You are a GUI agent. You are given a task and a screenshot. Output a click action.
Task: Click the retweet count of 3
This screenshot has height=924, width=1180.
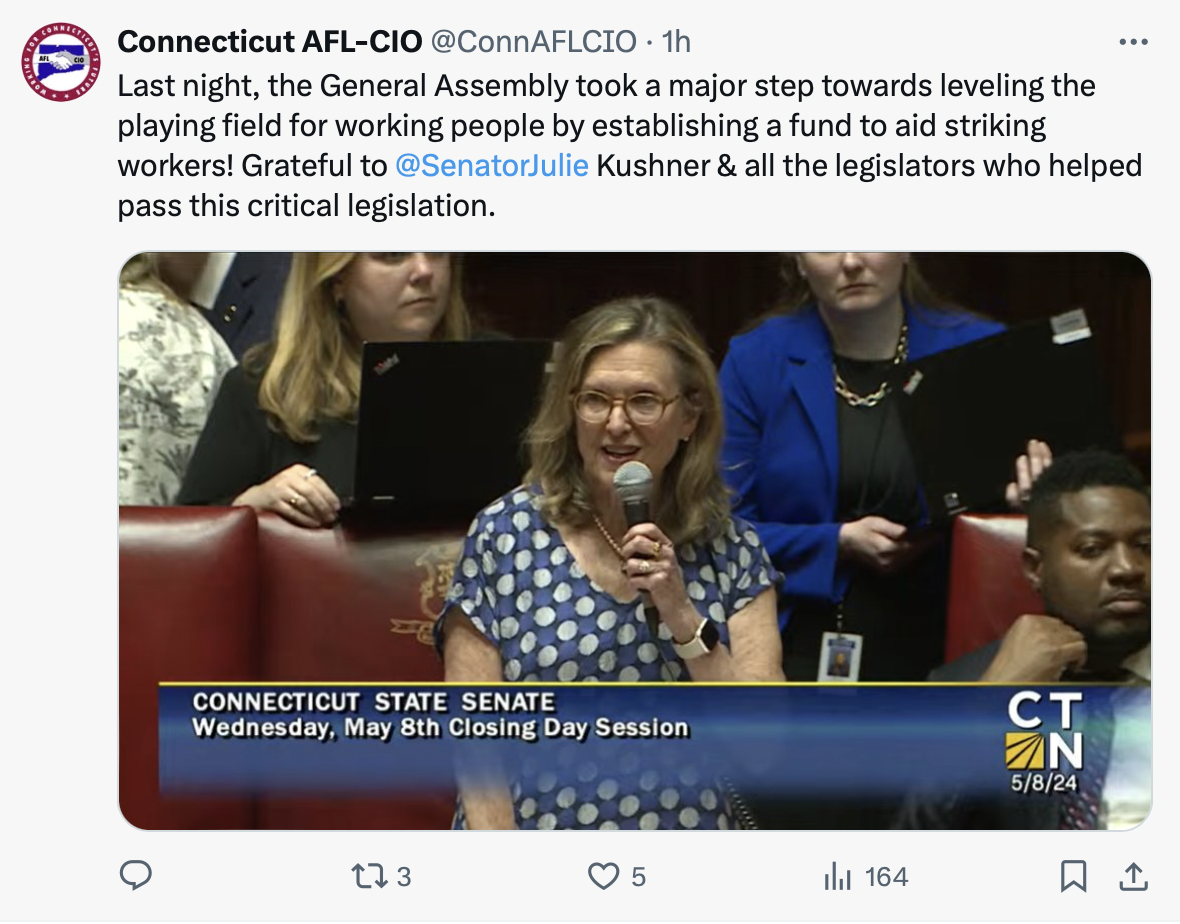click(x=403, y=877)
